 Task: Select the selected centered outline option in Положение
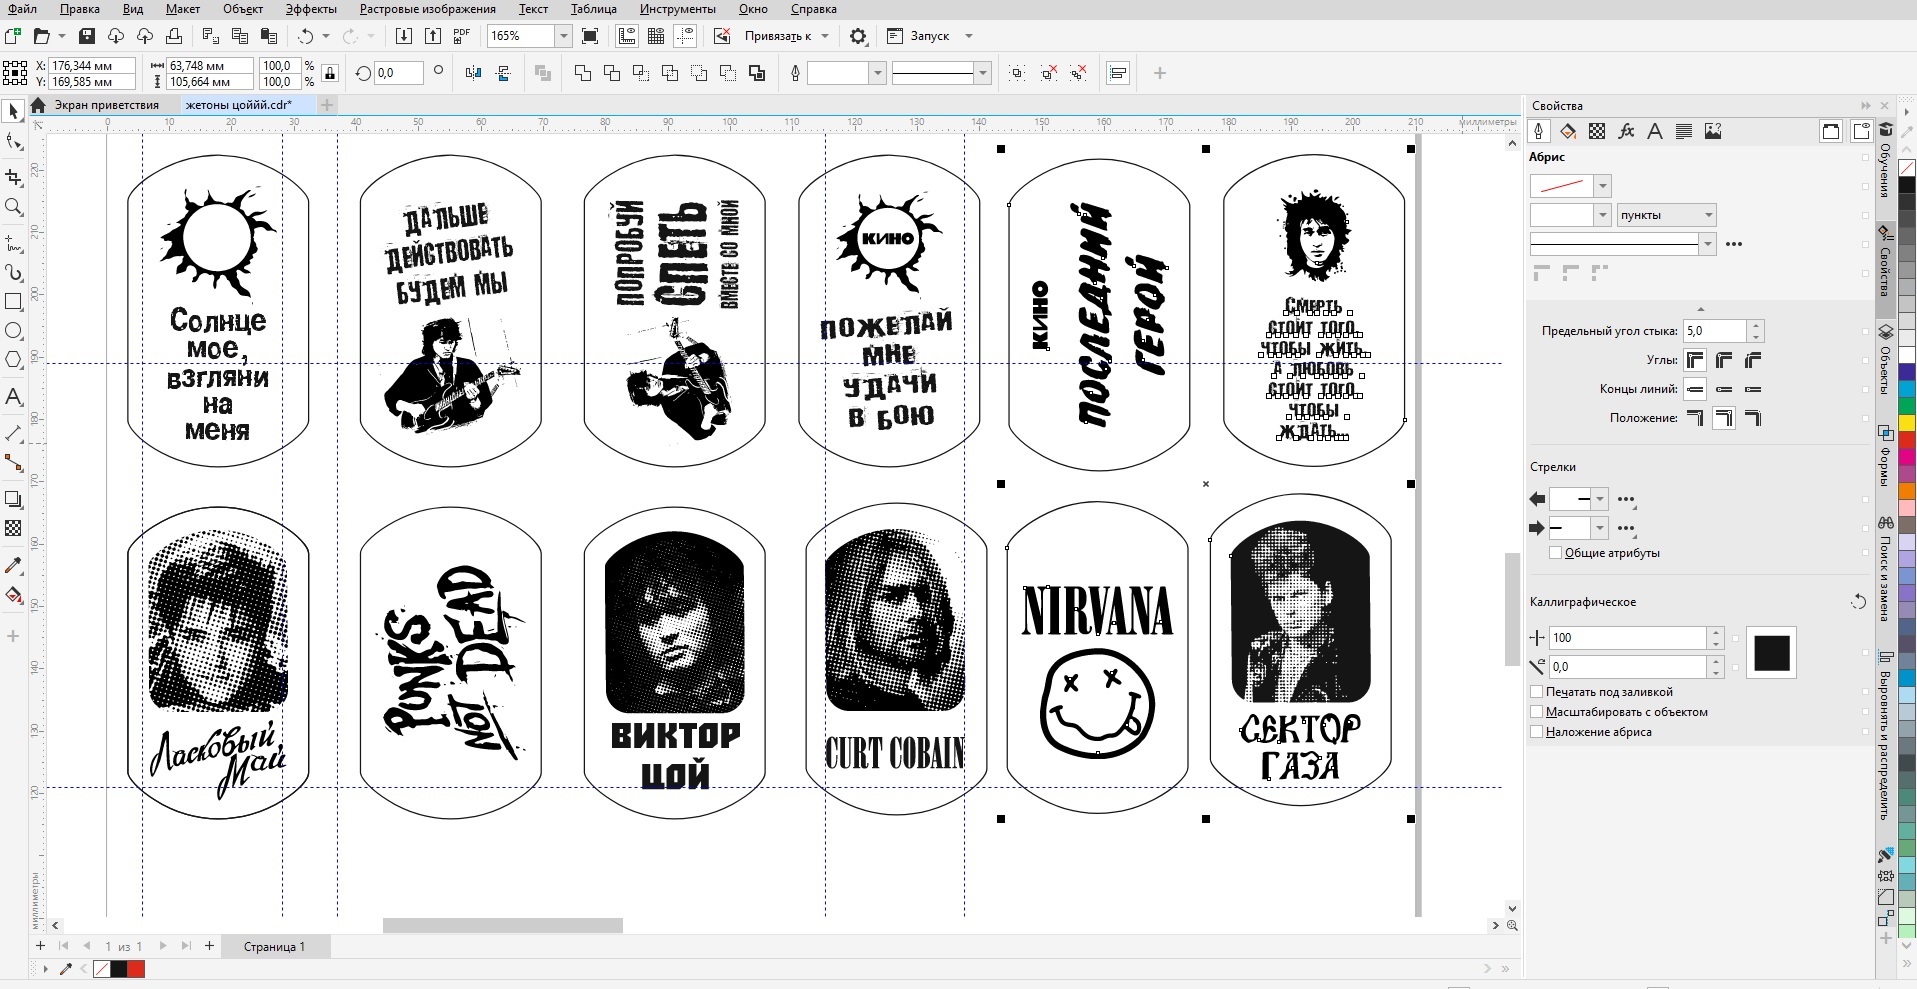(1724, 418)
